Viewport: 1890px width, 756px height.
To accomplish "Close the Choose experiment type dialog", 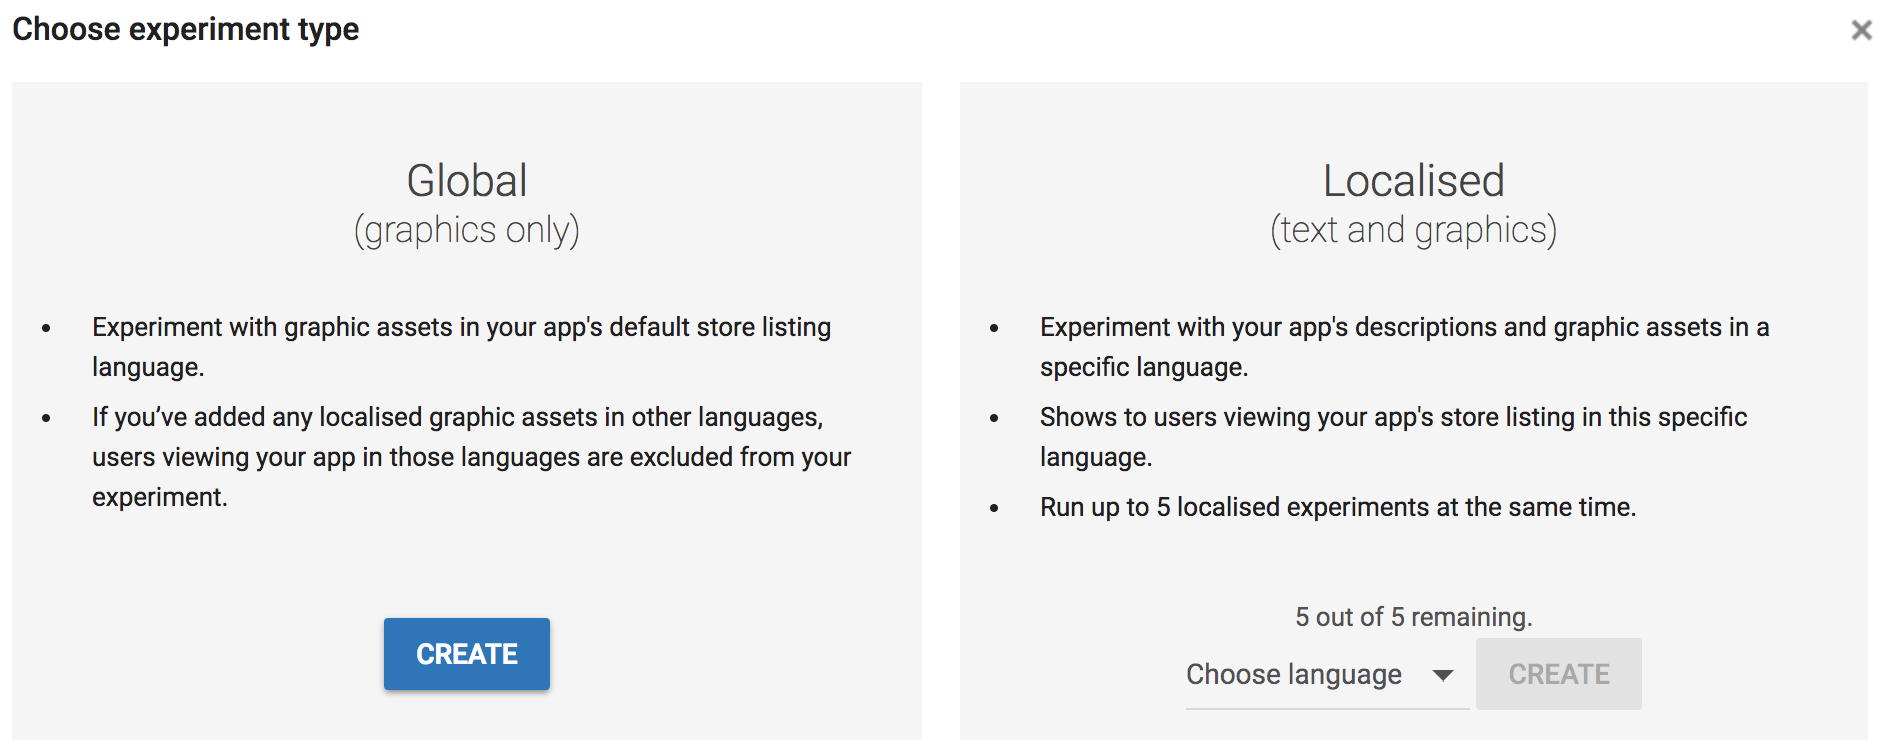I will [1861, 30].
